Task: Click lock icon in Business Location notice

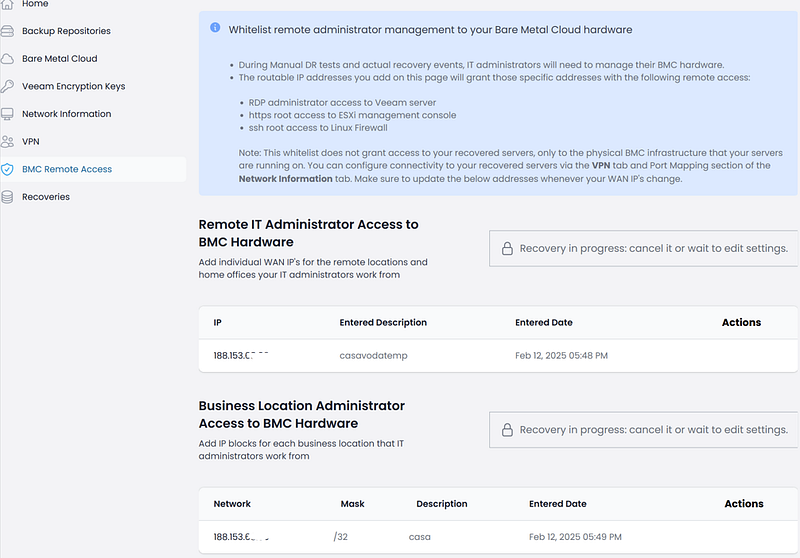Action: click(507, 430)
